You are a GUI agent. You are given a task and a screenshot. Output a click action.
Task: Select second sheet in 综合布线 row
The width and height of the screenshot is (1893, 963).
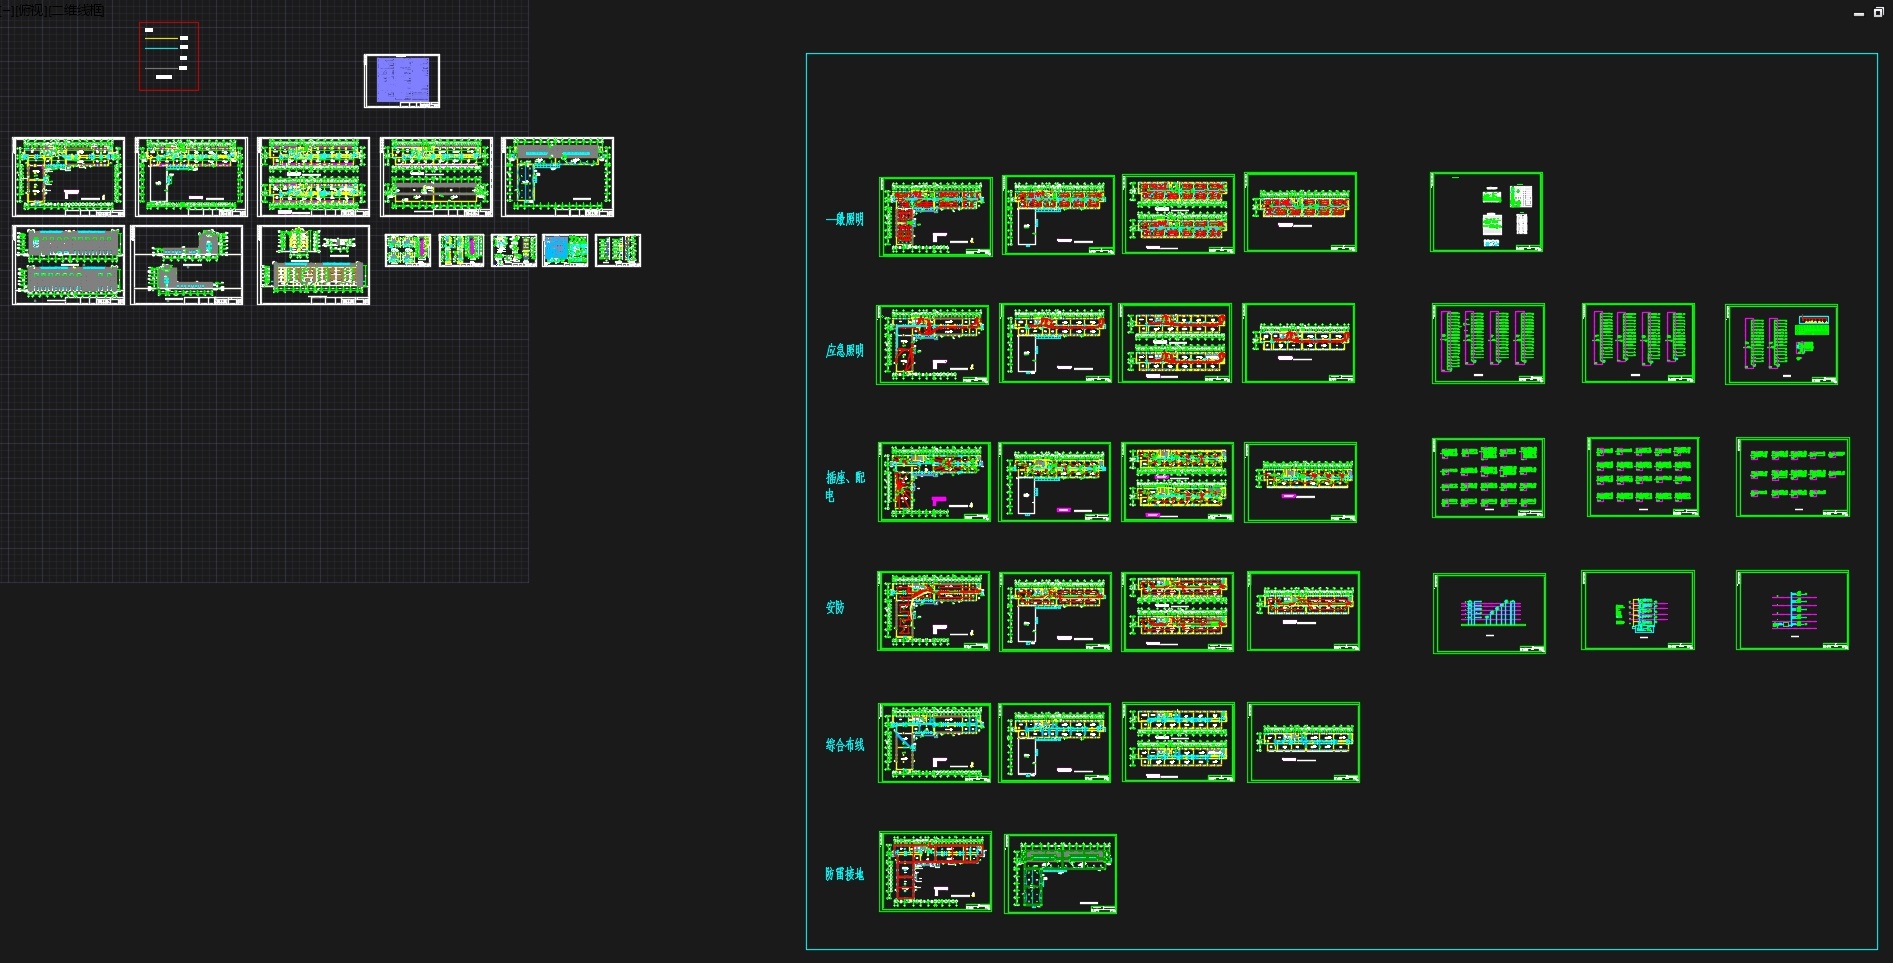pyautogui.click(x=1055, y=743)
